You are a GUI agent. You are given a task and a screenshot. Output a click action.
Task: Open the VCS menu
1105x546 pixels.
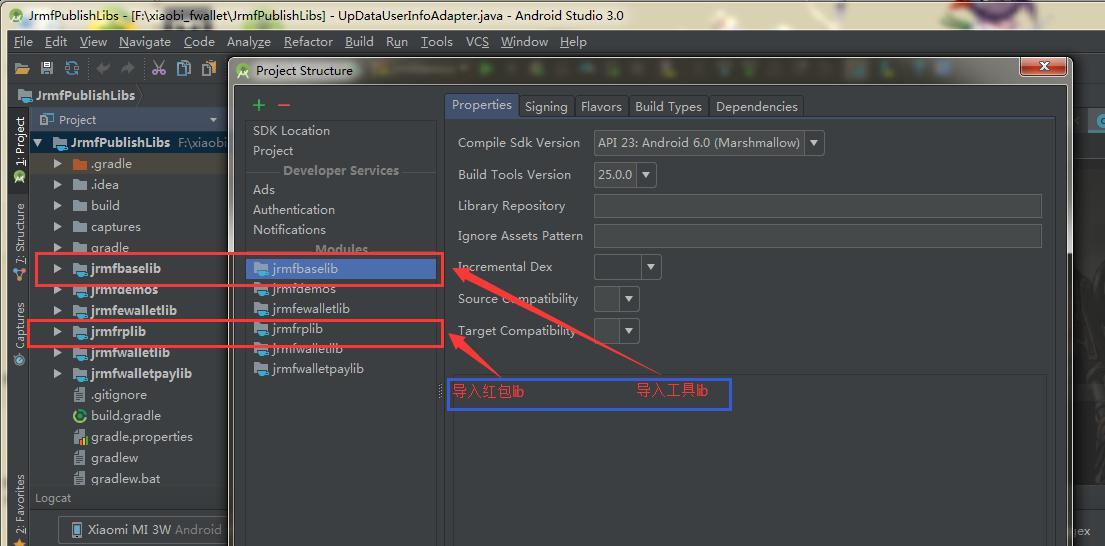click(477, 42)
